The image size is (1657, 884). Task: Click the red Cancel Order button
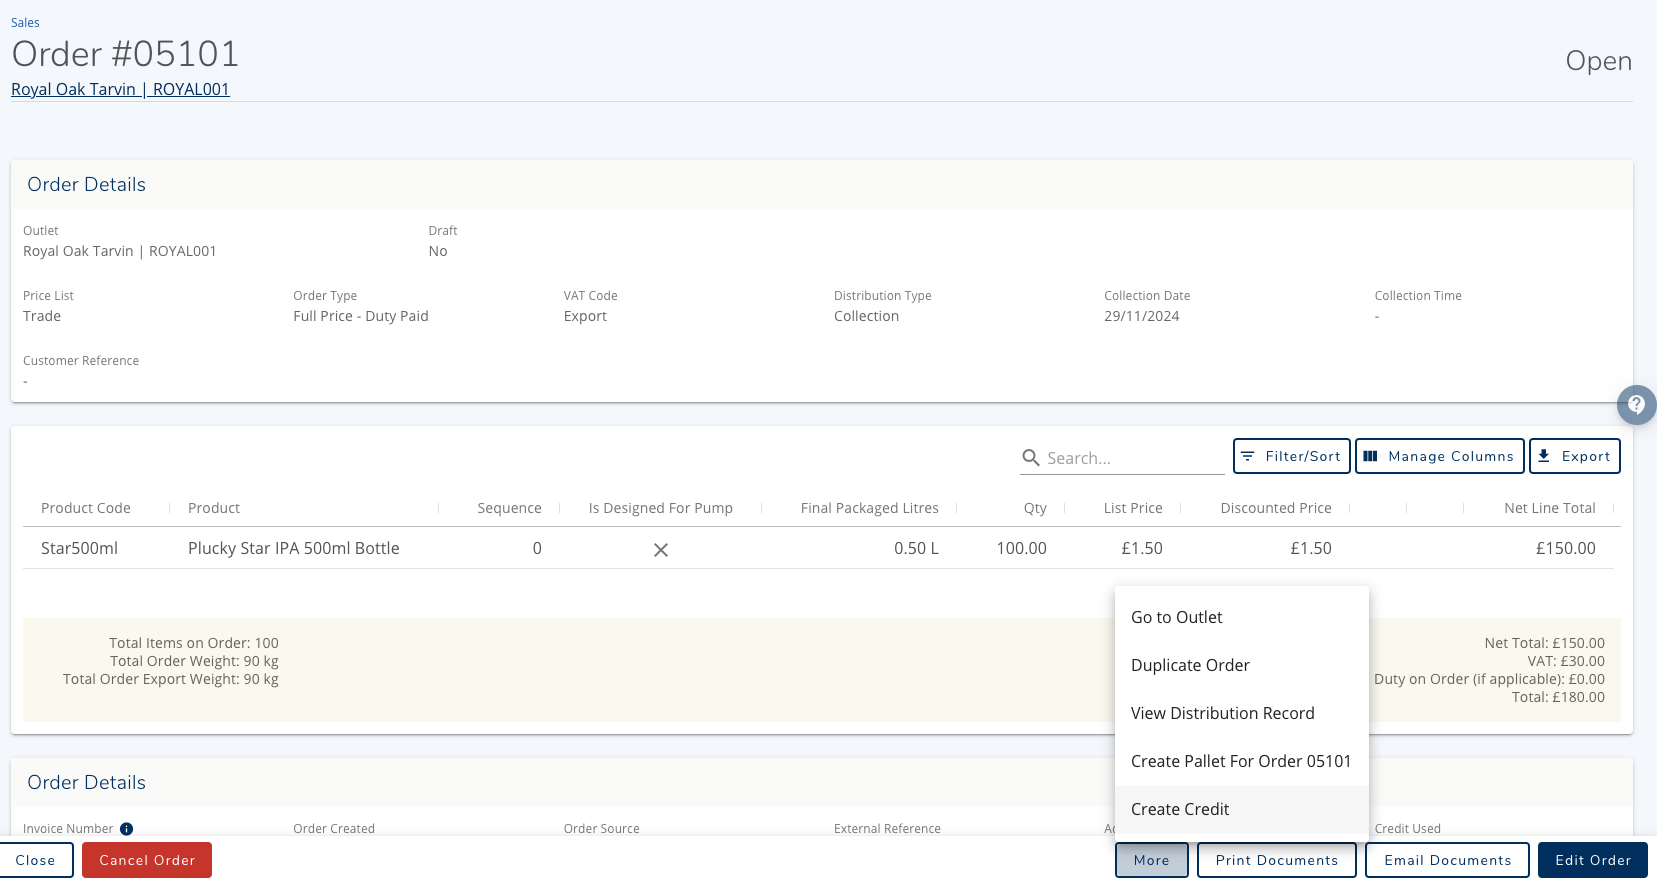pyautogui.click(x=147, y=860)
